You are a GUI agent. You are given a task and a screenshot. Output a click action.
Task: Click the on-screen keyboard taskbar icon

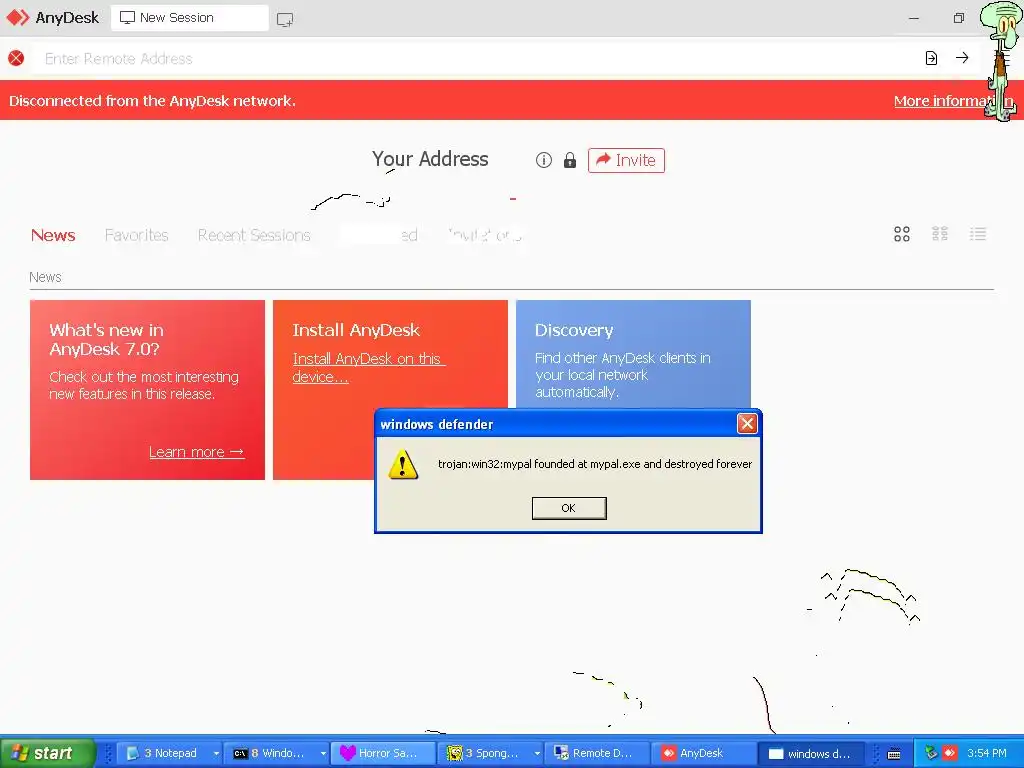894,754
